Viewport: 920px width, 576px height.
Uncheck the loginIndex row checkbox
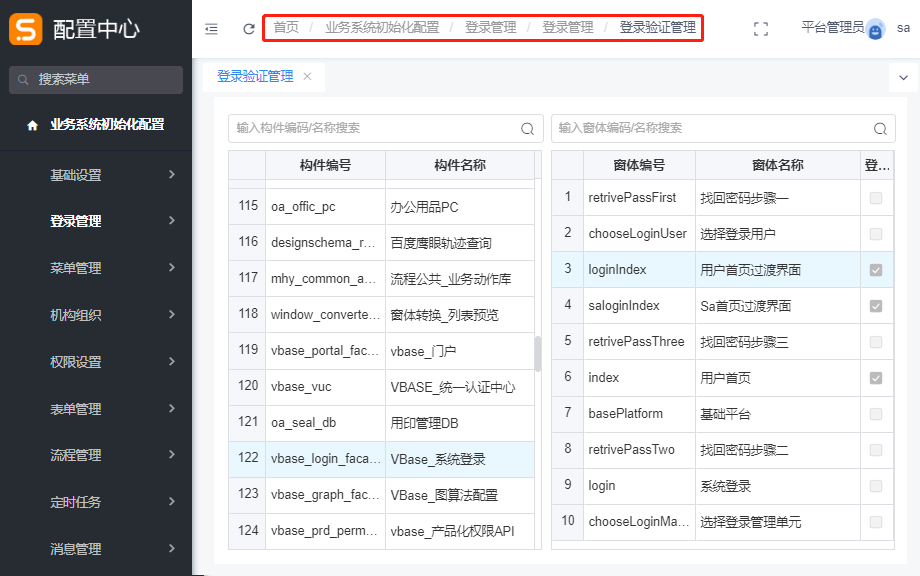pos(876,270)
